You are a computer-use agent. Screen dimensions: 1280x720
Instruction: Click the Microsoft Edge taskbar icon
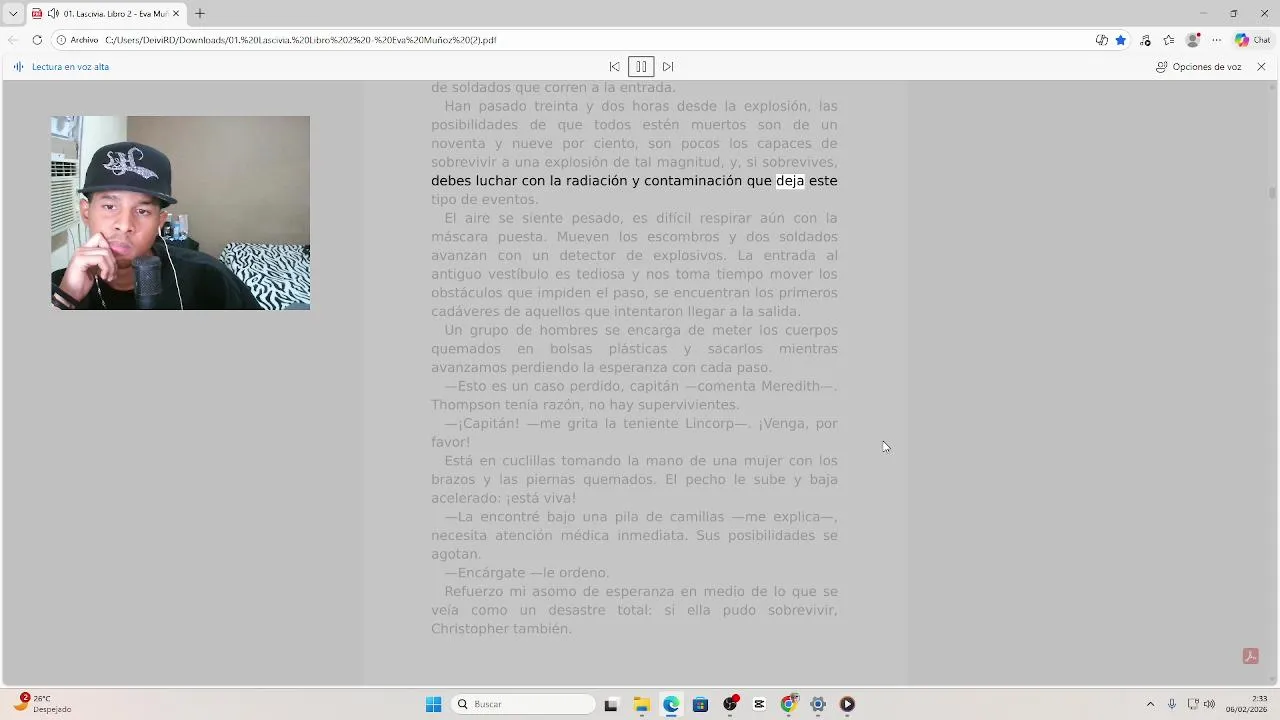click(670, 704)
